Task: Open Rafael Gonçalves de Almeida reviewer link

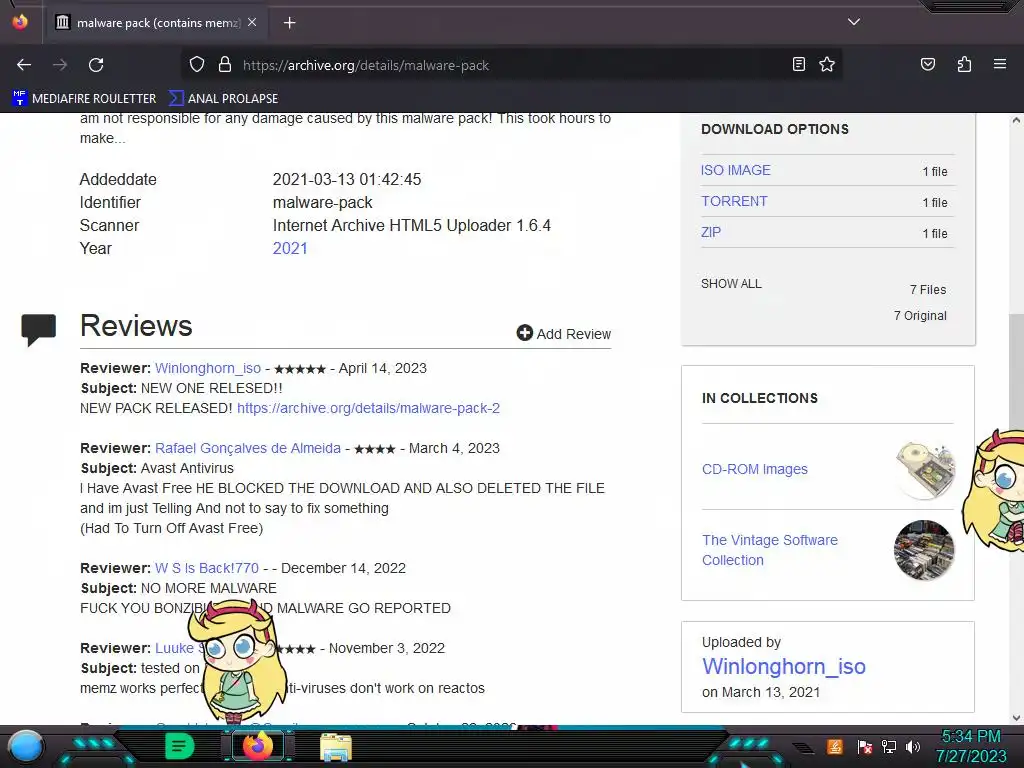Action: click(248, 448)
